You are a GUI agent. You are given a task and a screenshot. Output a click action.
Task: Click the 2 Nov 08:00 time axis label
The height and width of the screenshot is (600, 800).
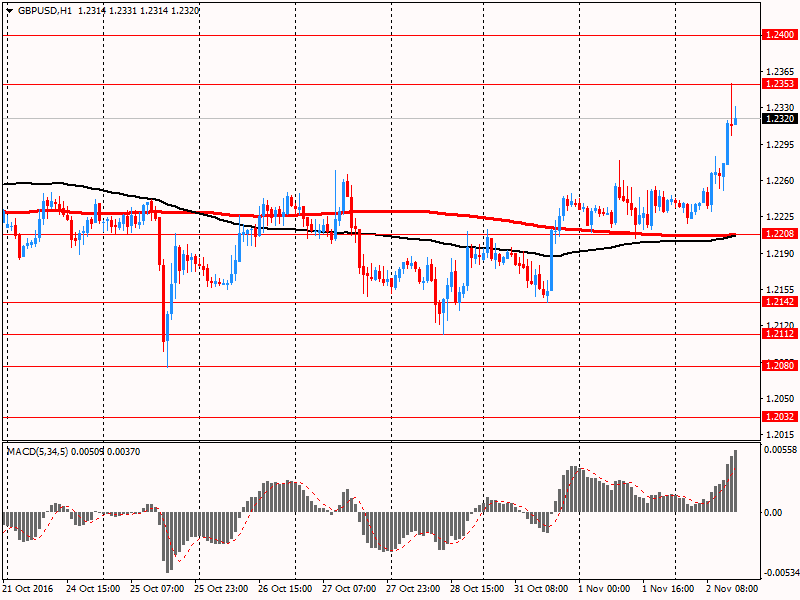732,589
